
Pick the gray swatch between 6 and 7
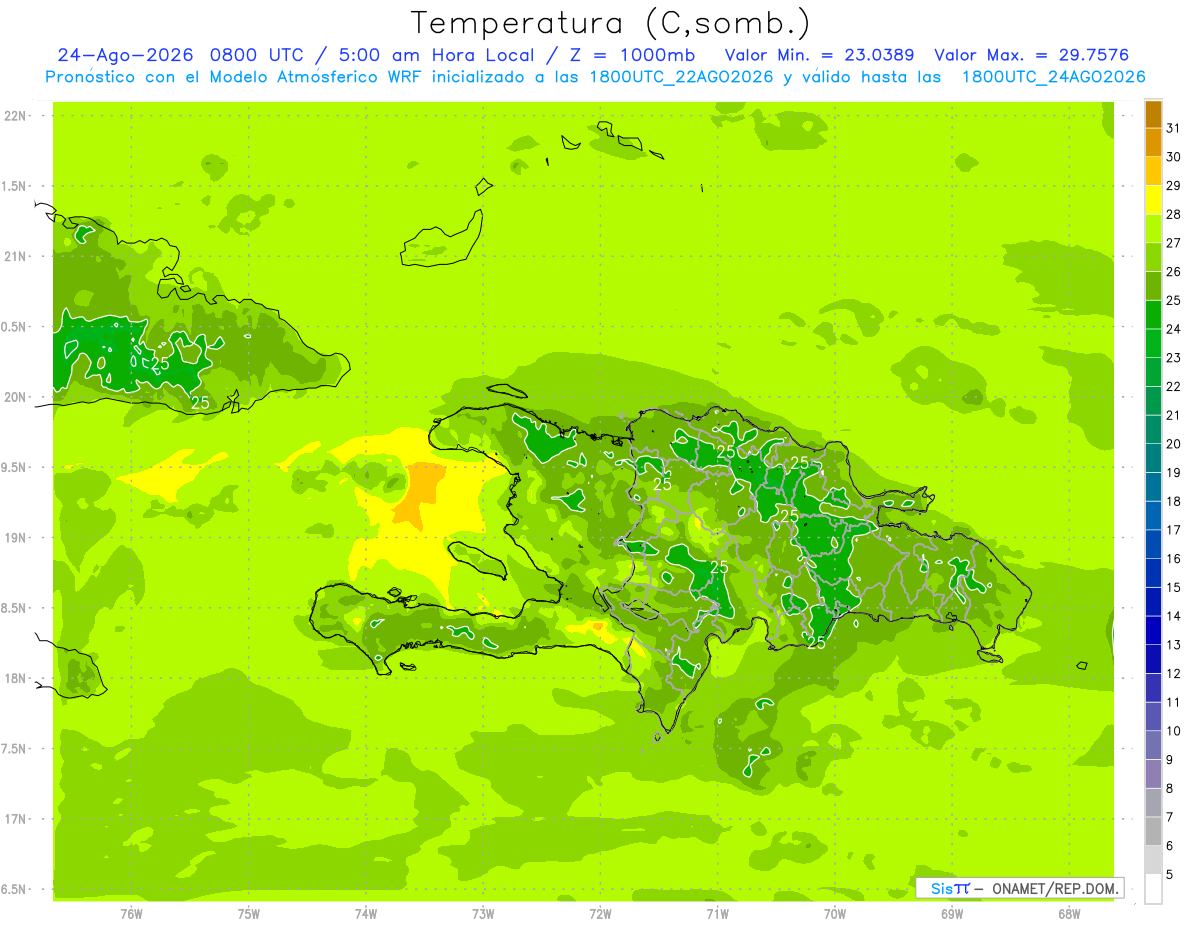pos(1153,831)
